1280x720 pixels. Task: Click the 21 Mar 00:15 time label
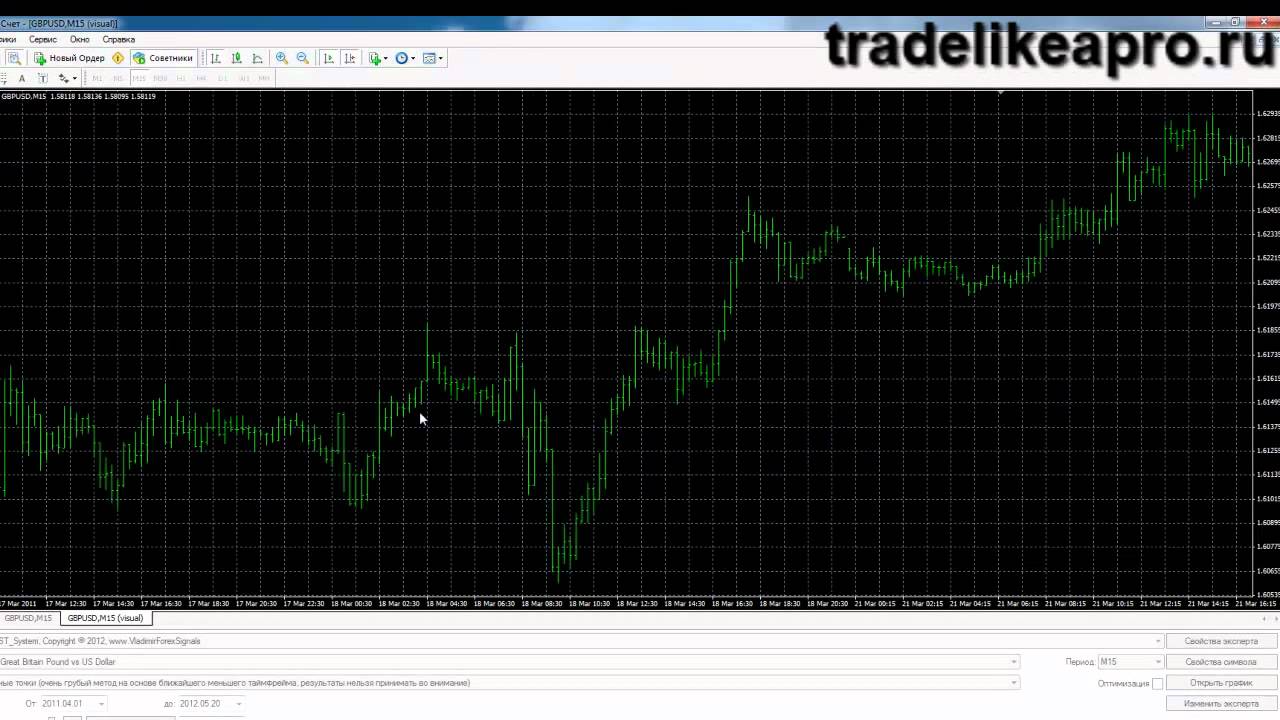pyautogui.click(x=876, y=604)
